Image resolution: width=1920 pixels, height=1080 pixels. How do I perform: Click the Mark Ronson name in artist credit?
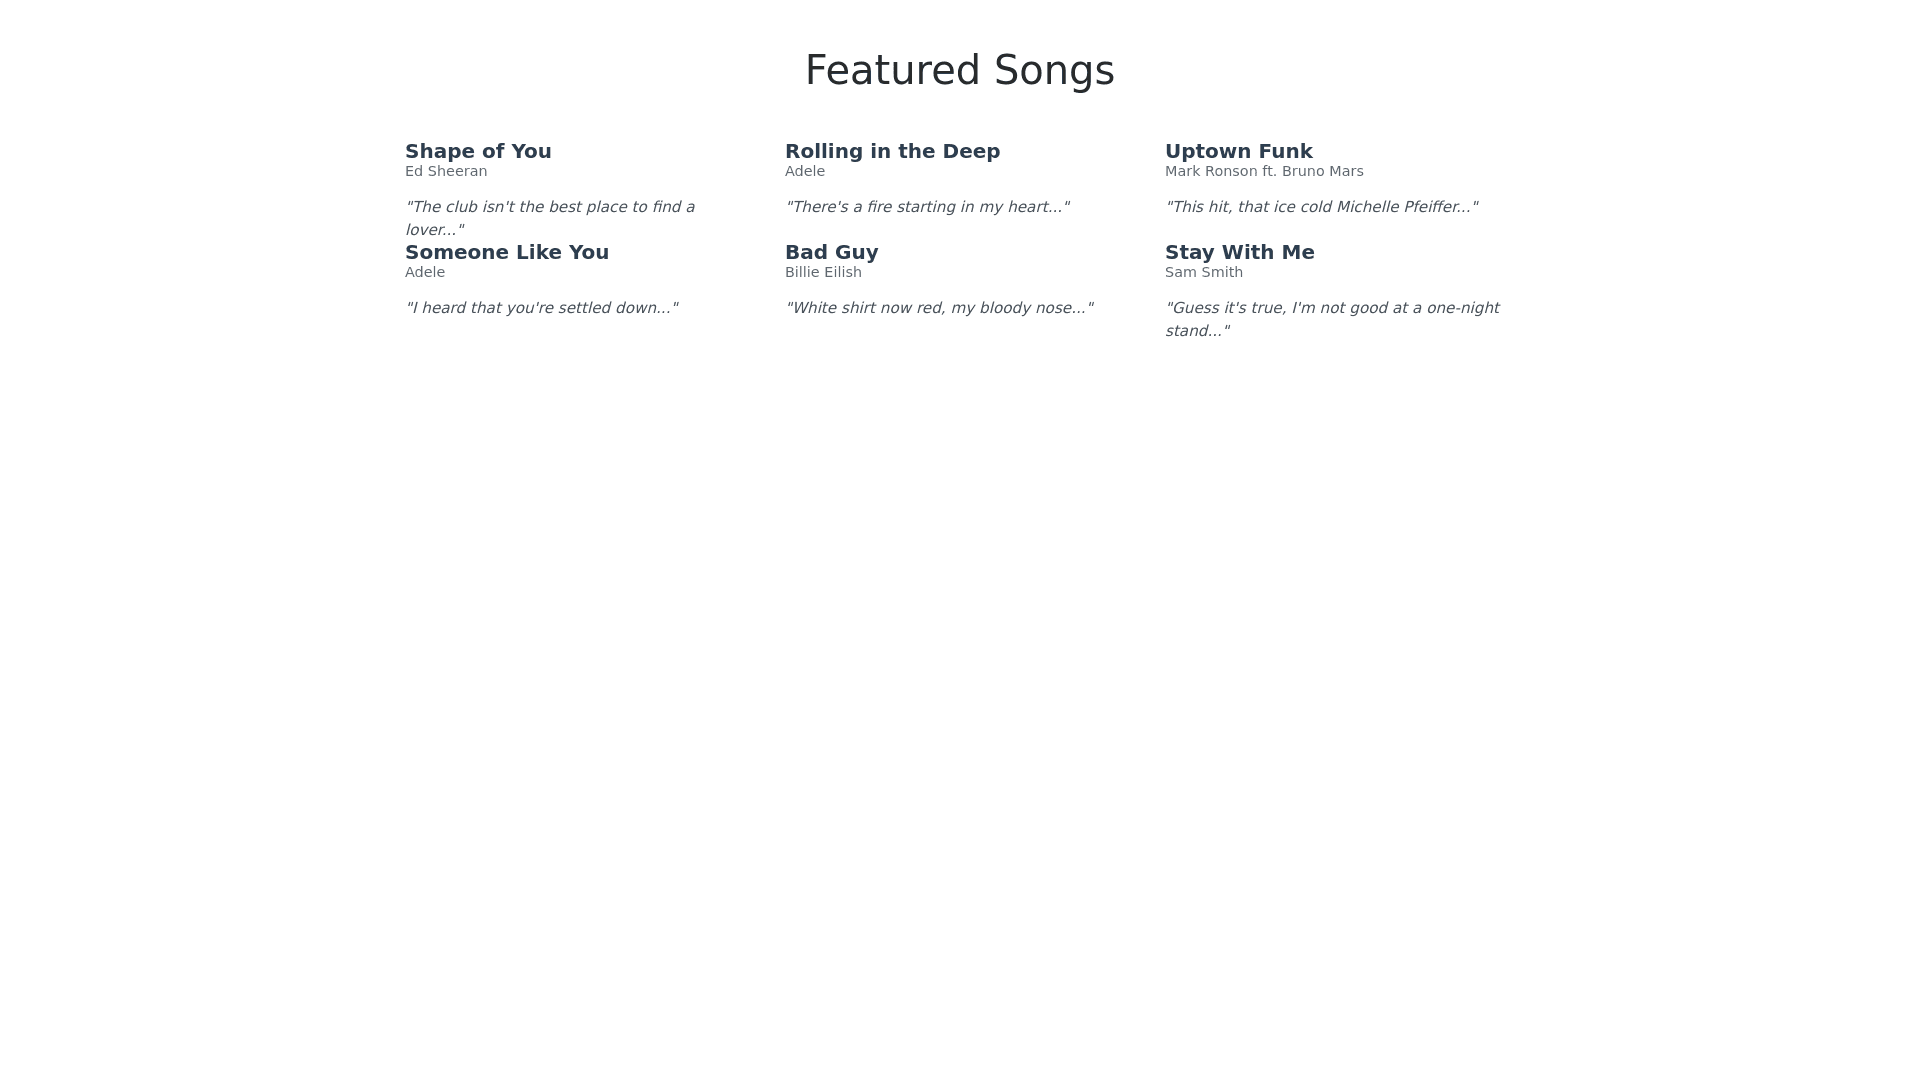click(1210, 171)
